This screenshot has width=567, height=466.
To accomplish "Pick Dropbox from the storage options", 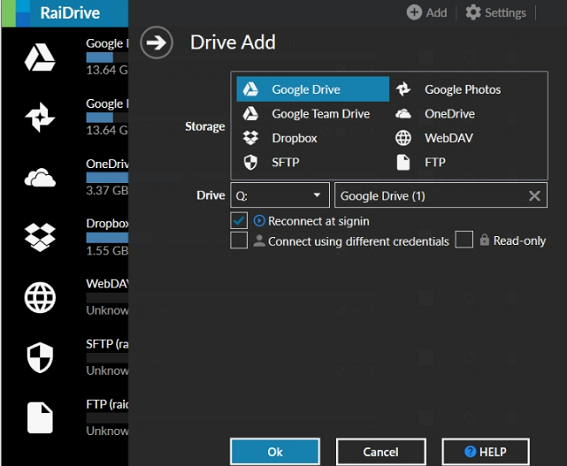I will tap(313, 138).
